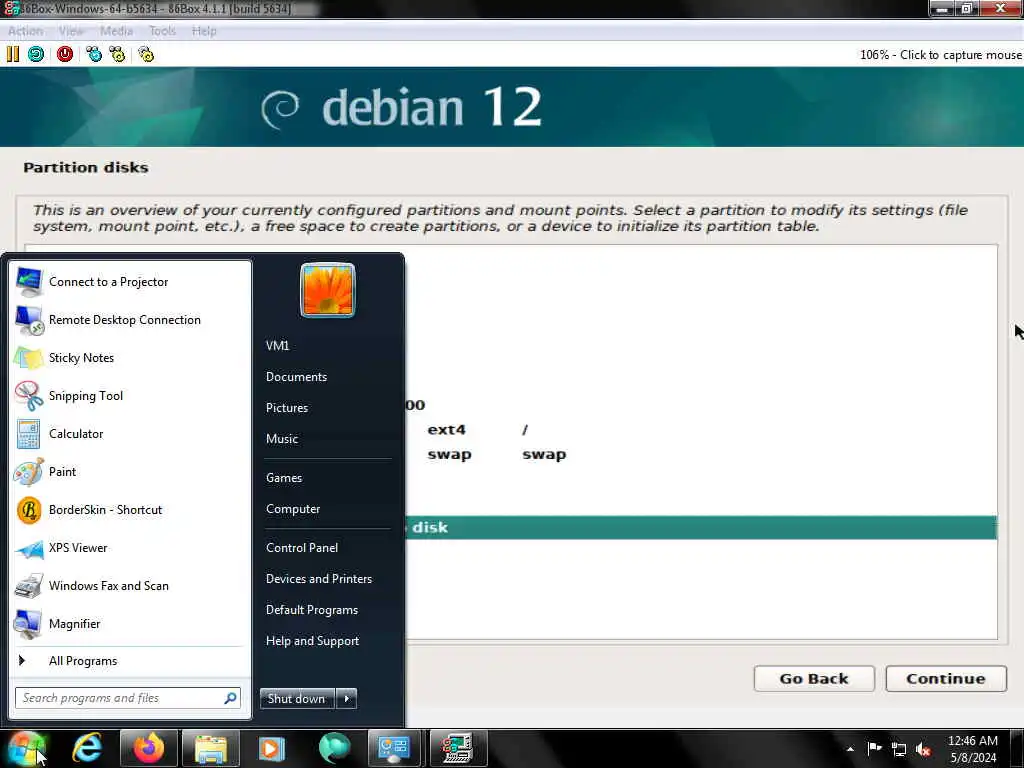Click the muted volume tray icon
Viewport: 1024px width, 768px height.
click(923, 750)
